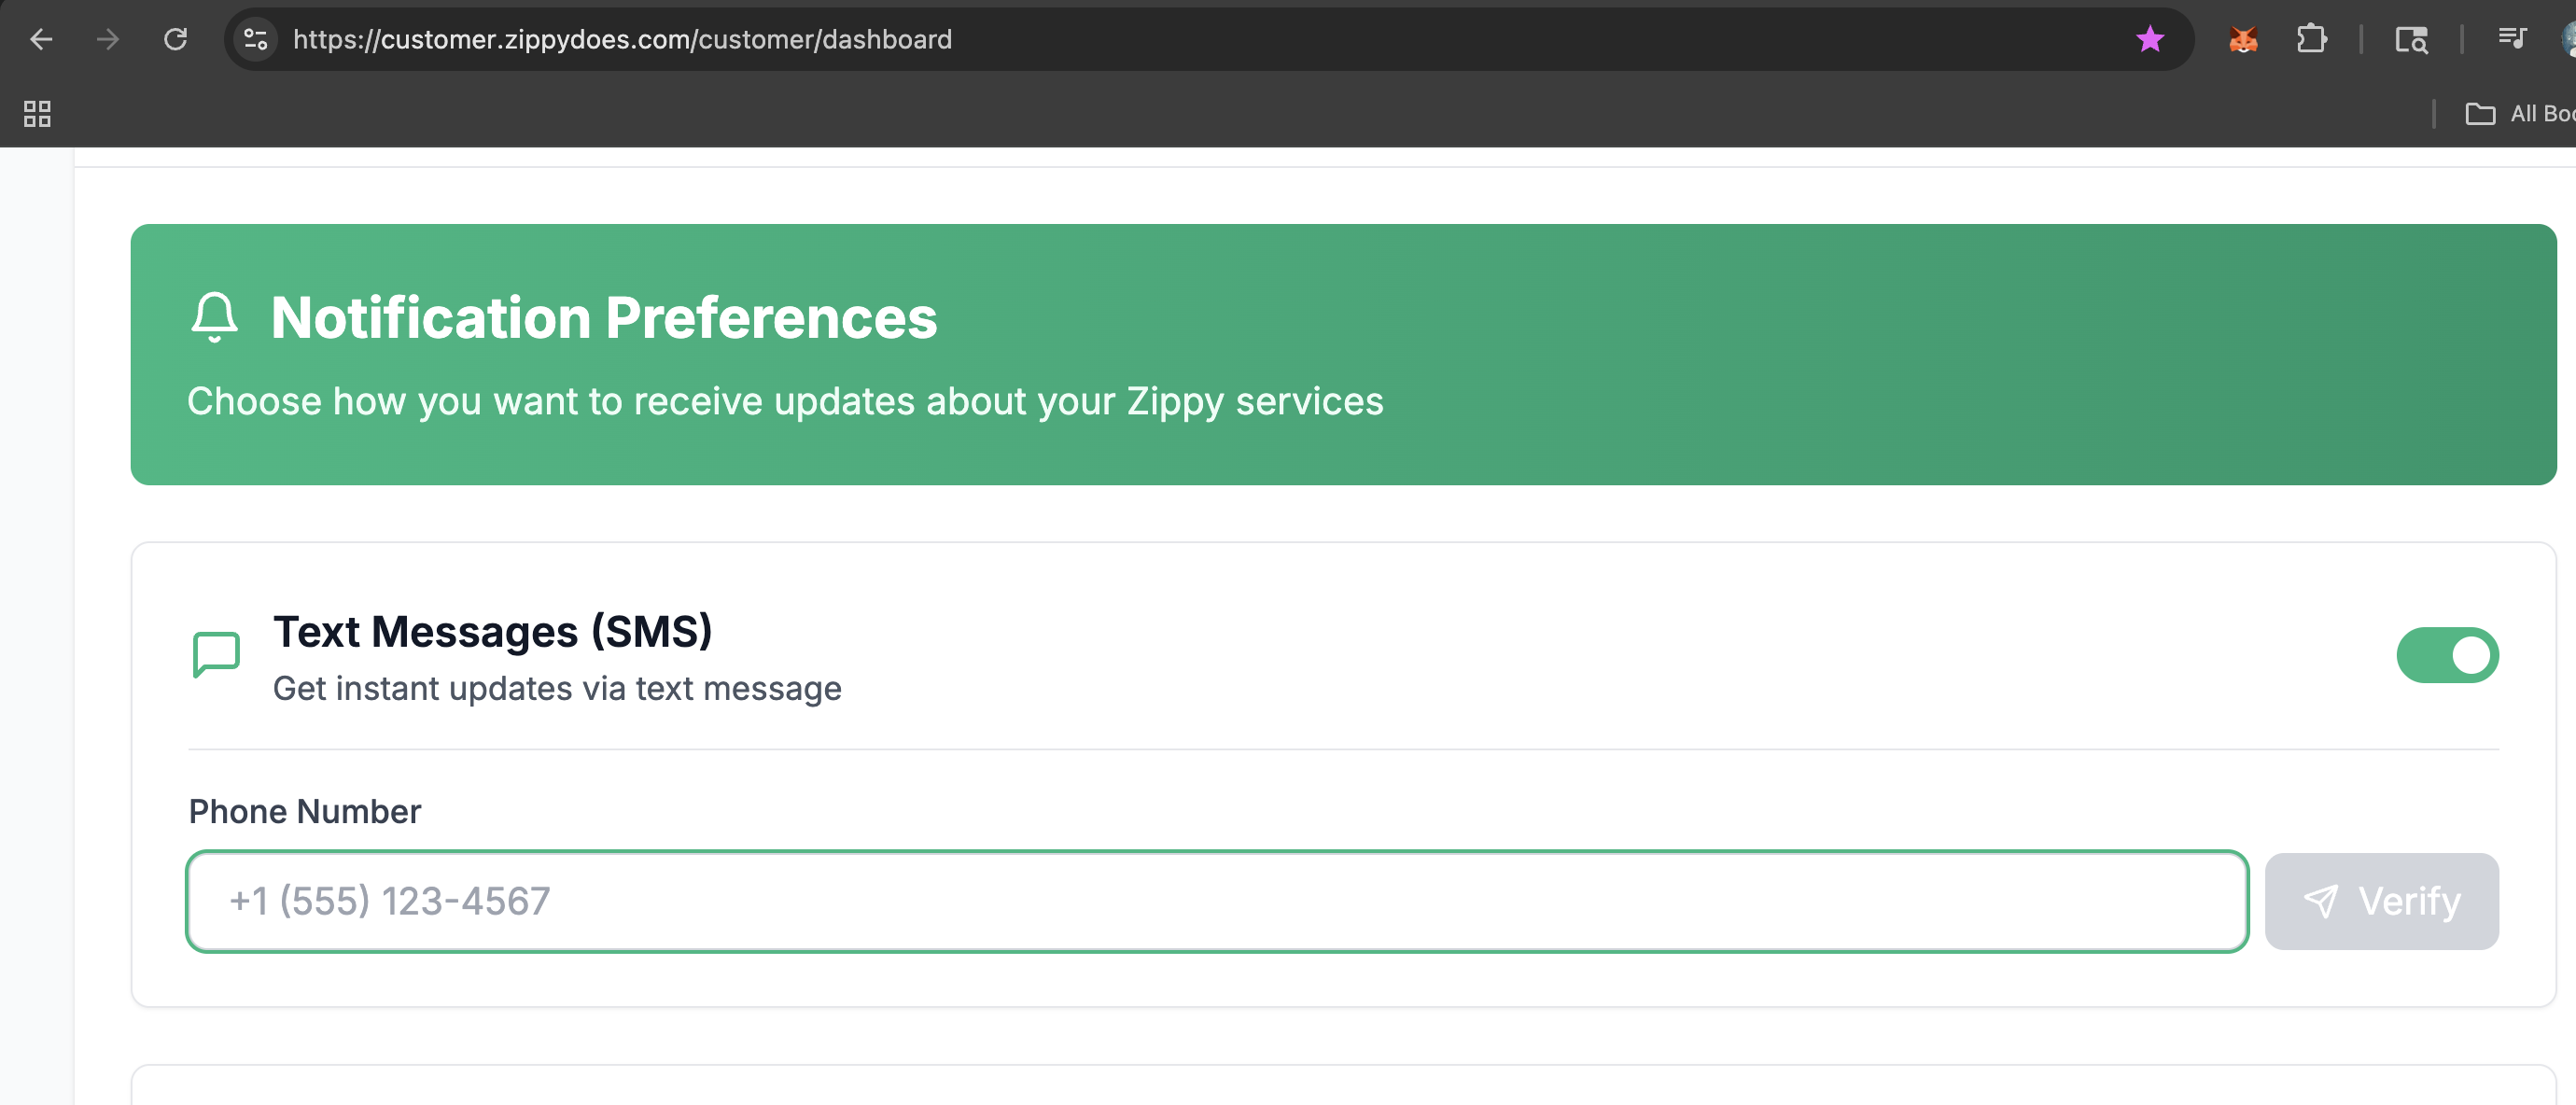Click the SMS chat bubble icon
Screen dimensions: 2576x1105
(215, 654)
